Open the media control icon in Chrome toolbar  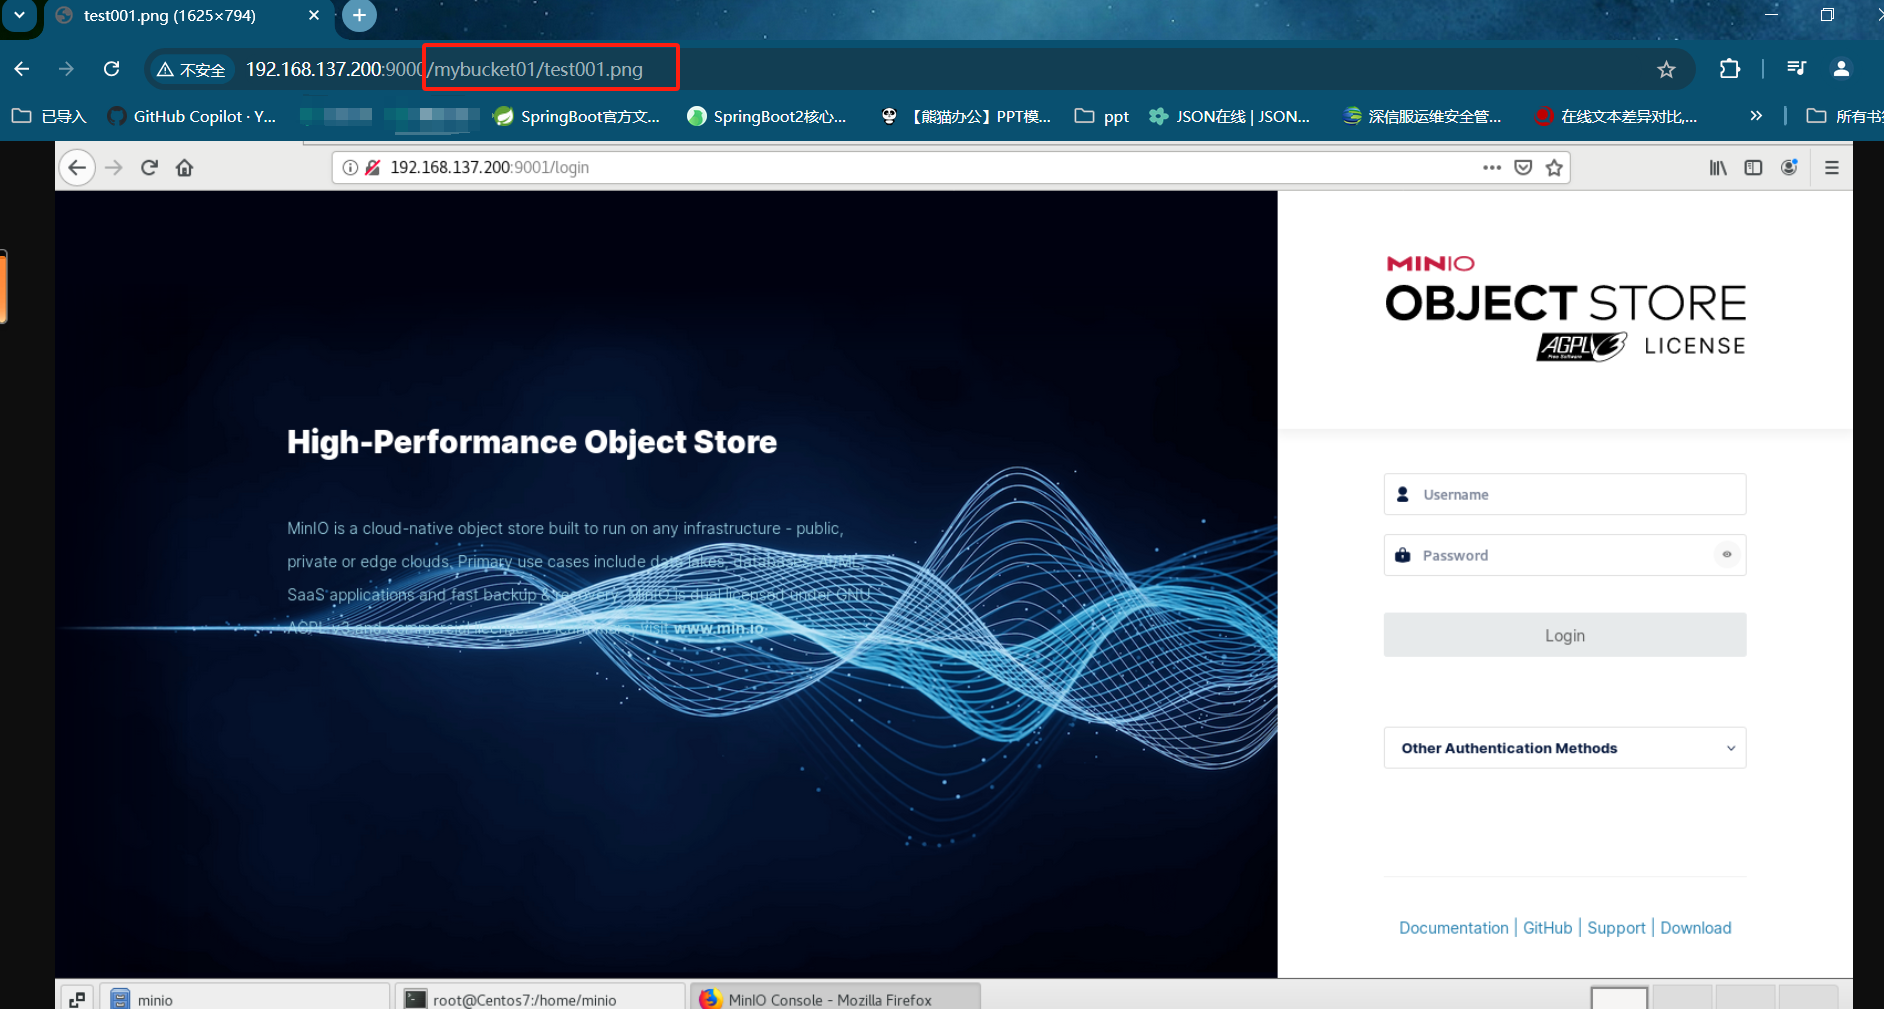click(1796, 69)
